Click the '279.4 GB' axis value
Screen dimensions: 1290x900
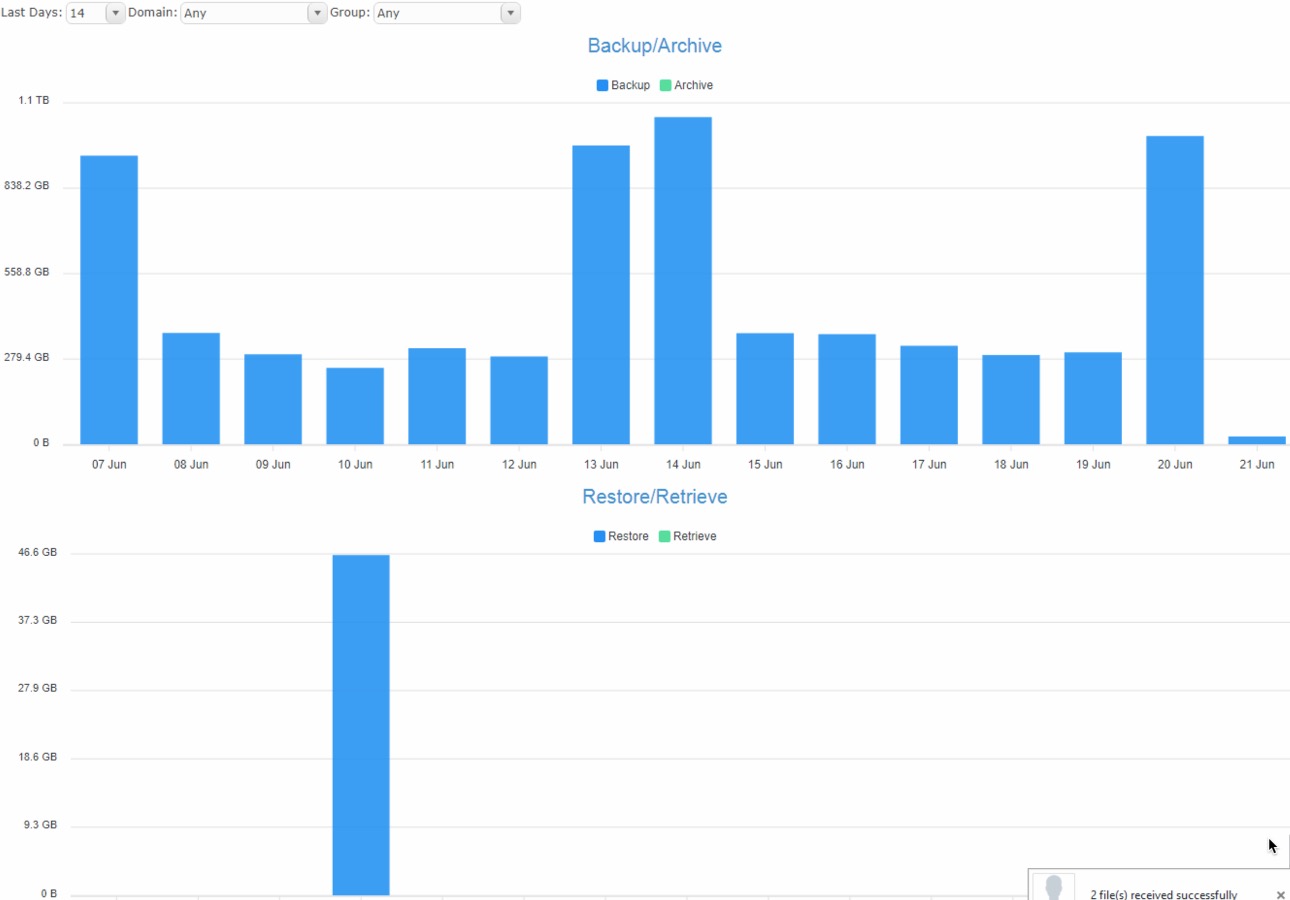point(27,357)
